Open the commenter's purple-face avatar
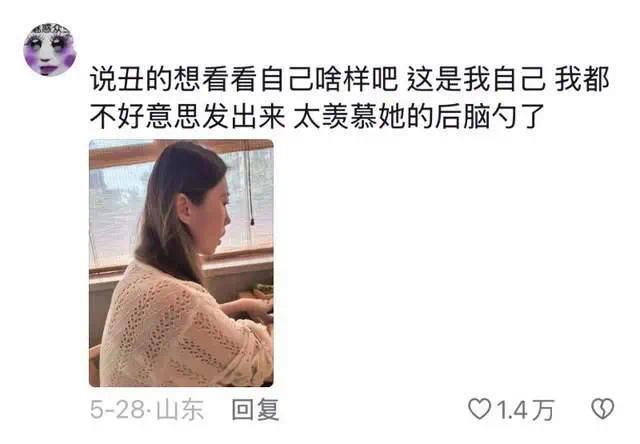This screenshot has width=640, height=444. (x=50, y=50)
